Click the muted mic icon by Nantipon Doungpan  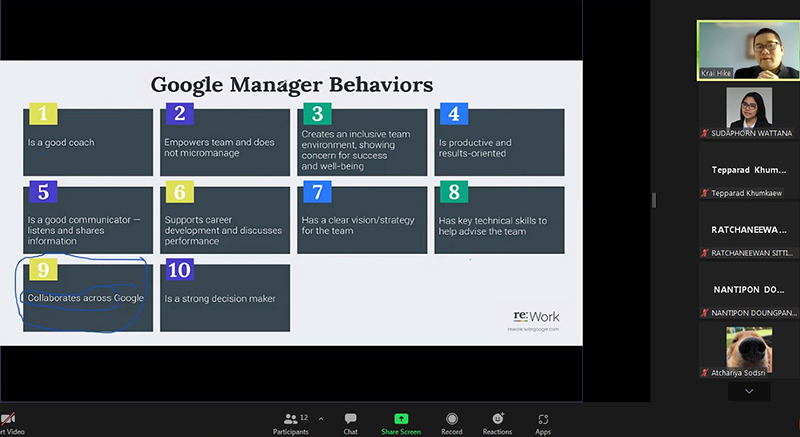pyautogui.click(x=705, y=313)
